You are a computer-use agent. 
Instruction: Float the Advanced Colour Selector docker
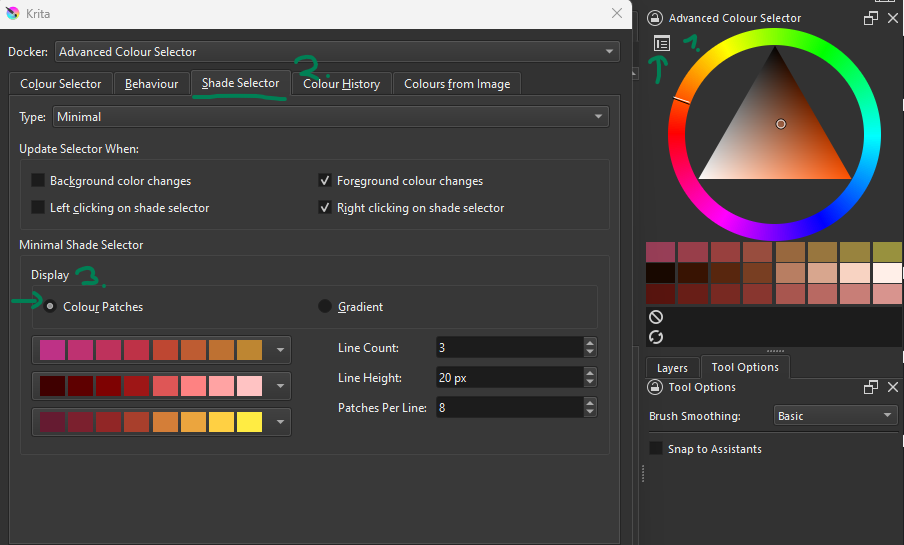pos(871,18)
